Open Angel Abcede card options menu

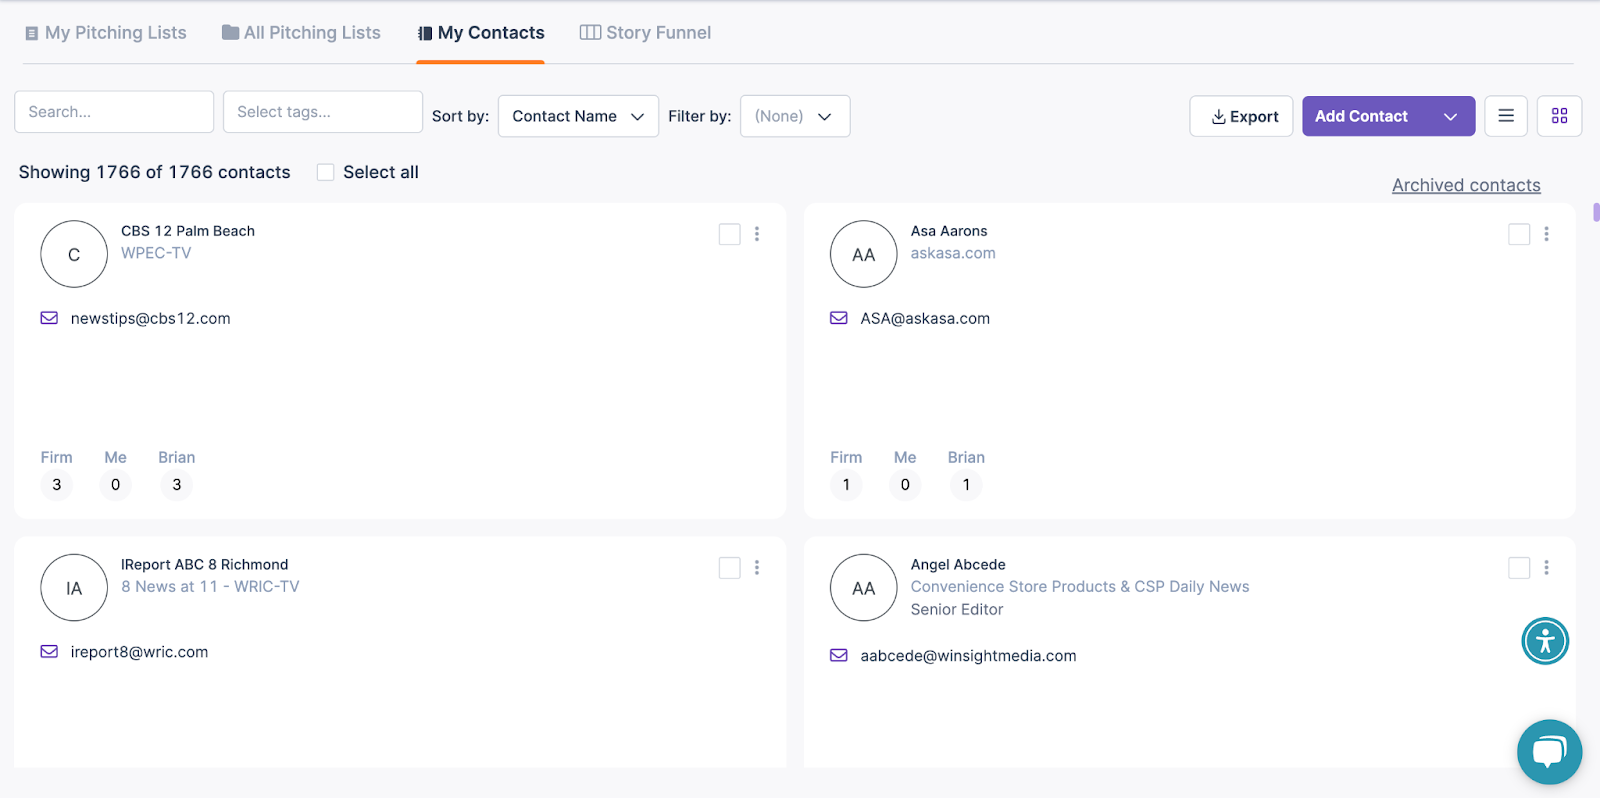pos(1546,568)
